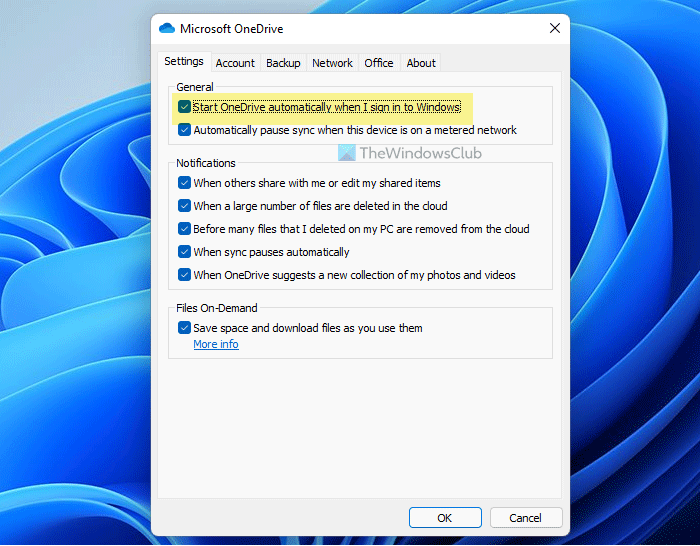The height and width of the screenshot is (546, 700).
Task: Open the More info link
Action: [x=216, y=344]
